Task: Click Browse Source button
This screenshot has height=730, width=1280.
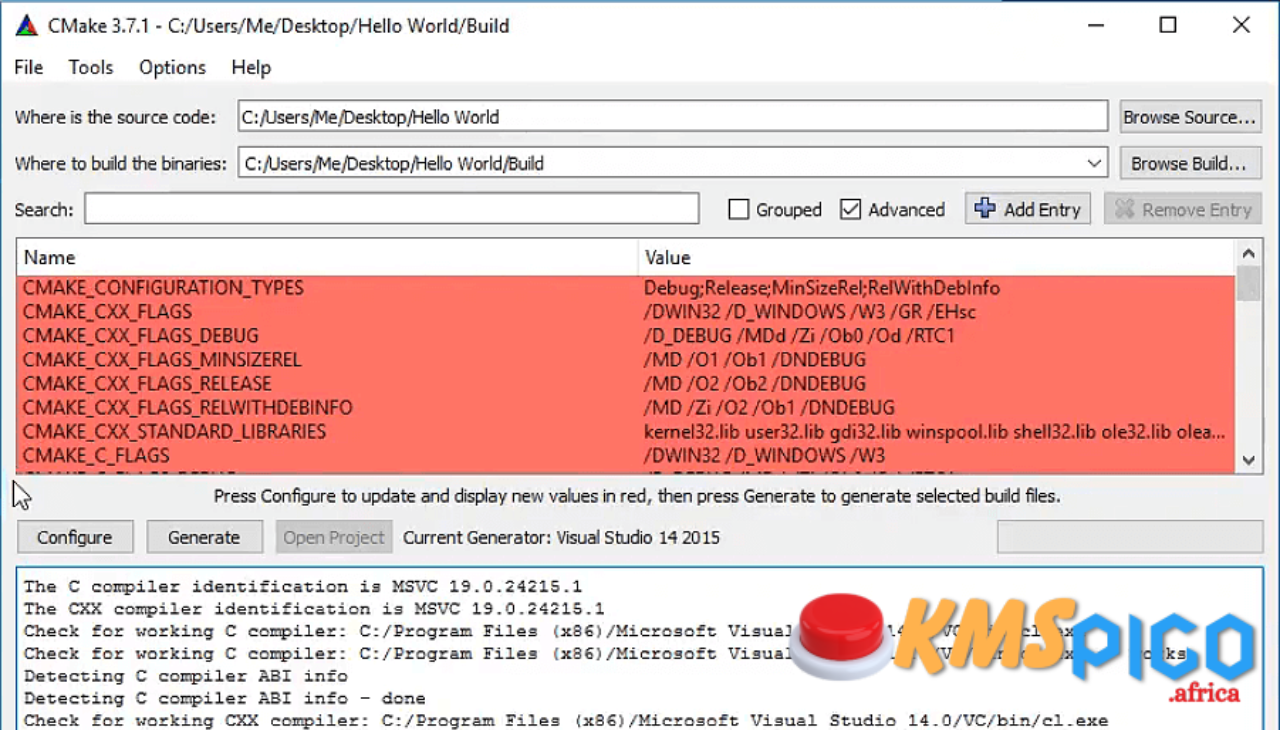Action: point(1189,117)
